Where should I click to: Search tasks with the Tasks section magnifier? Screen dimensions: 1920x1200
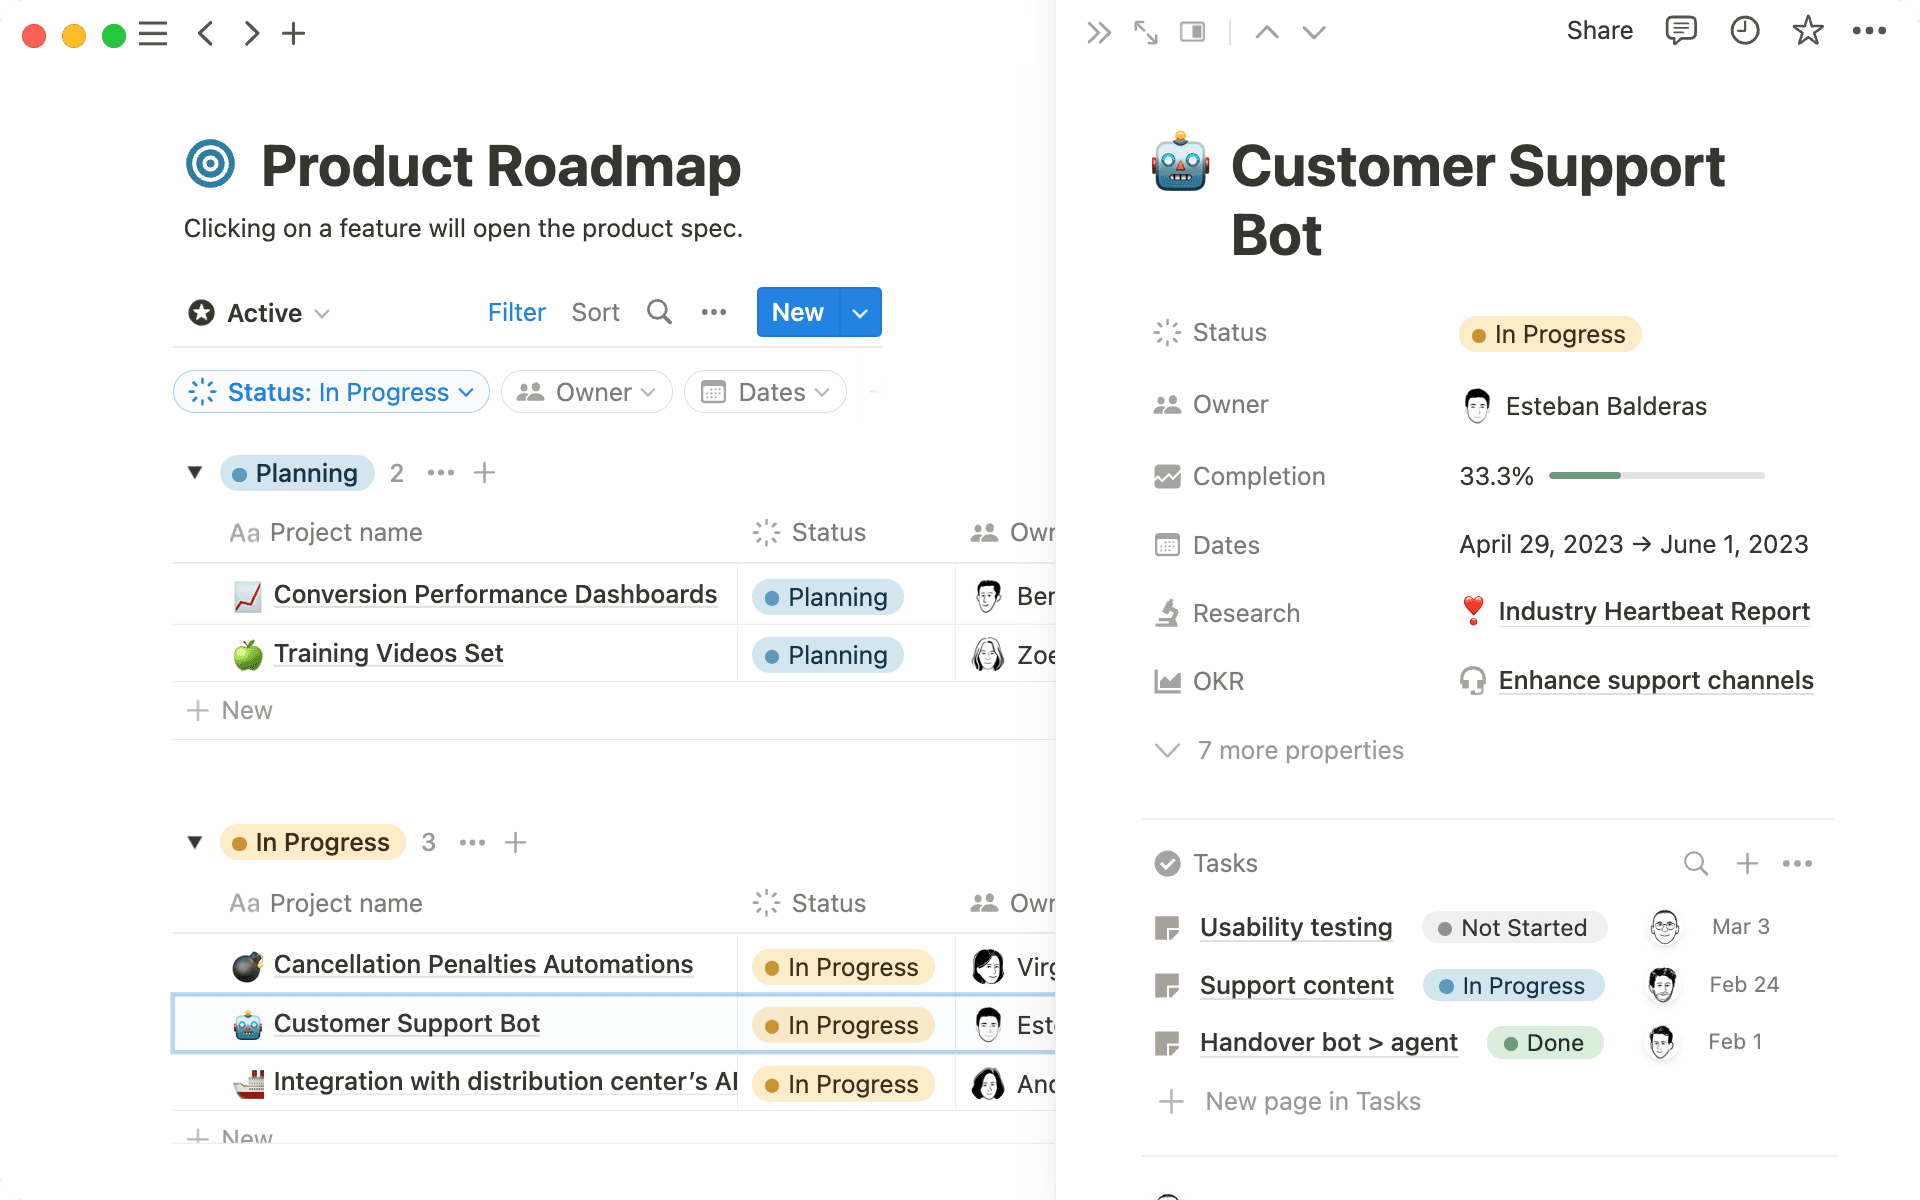coord(1696,863)
